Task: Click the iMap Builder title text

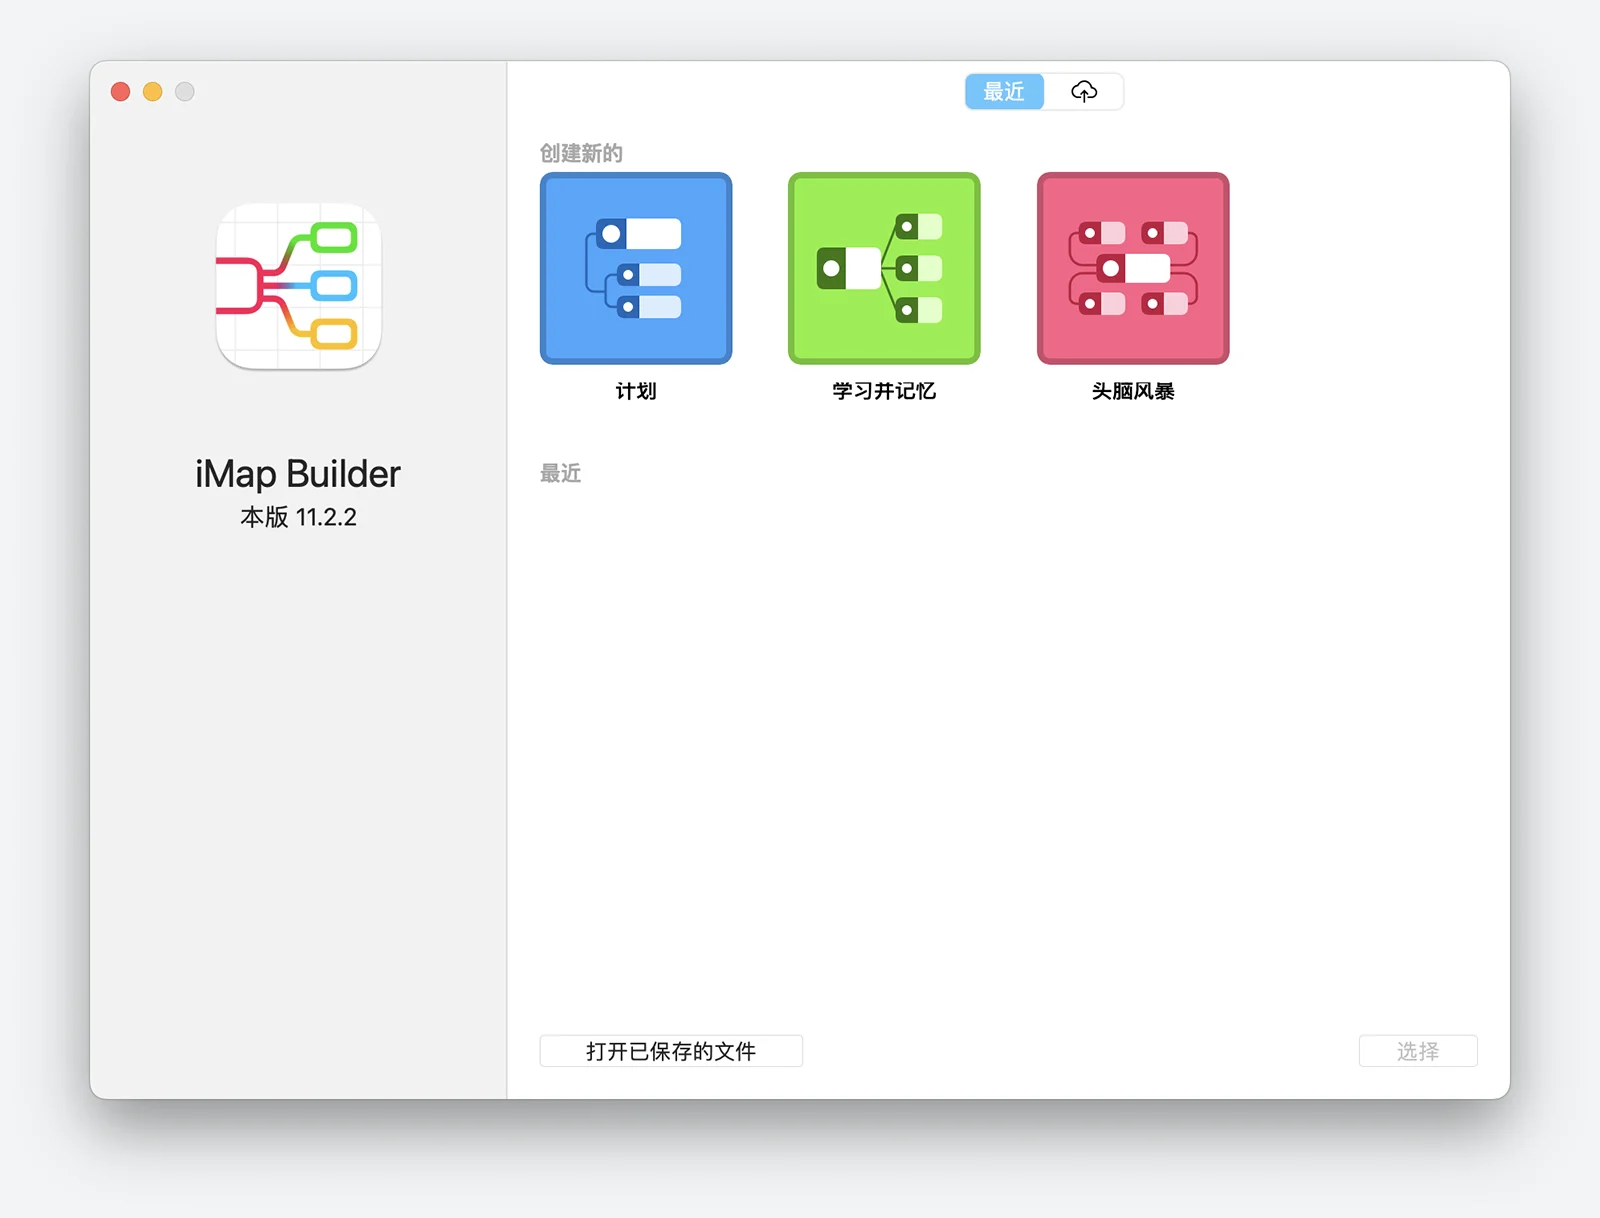Action: (298, 474)
